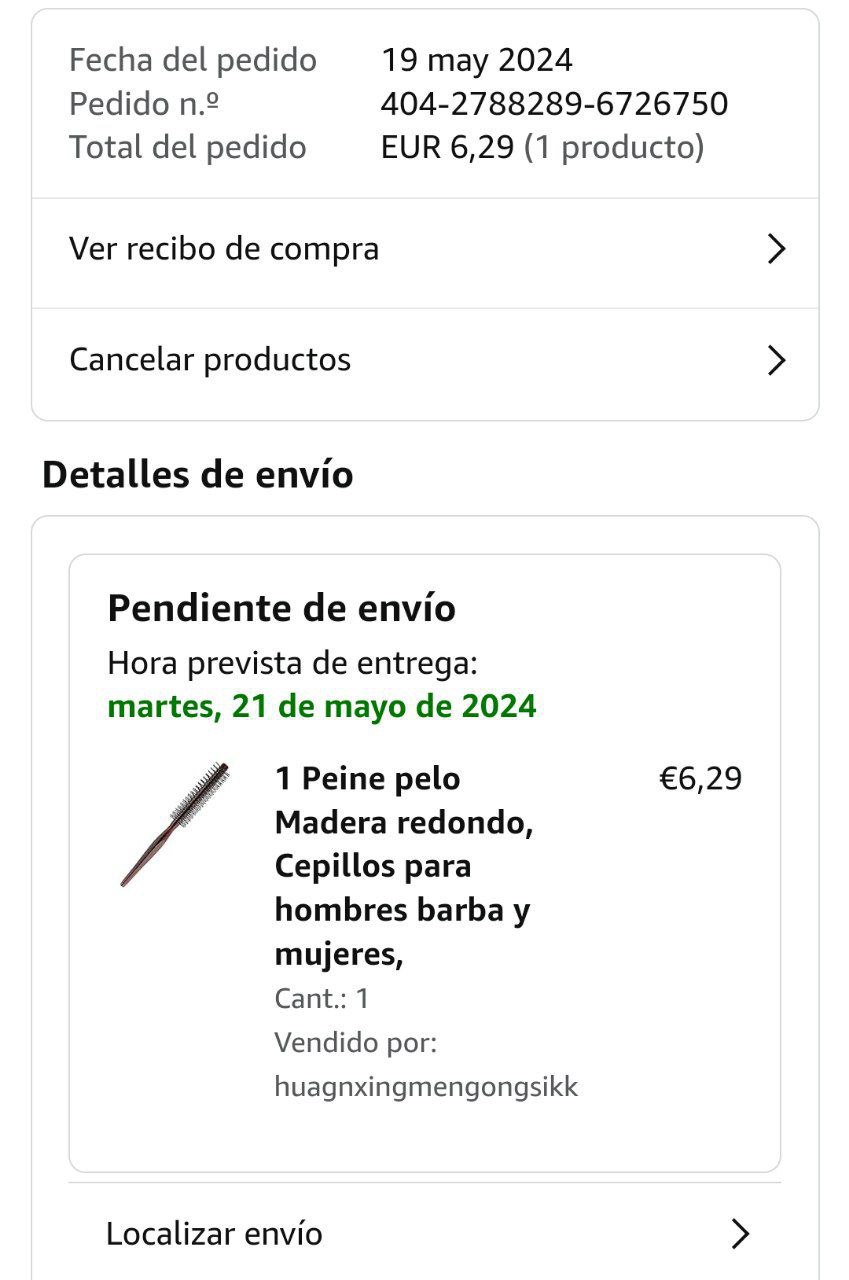This screenshot has width=849, height=1280.
Task: Open the Ver recibo de compra row
Action: (425, 249)
